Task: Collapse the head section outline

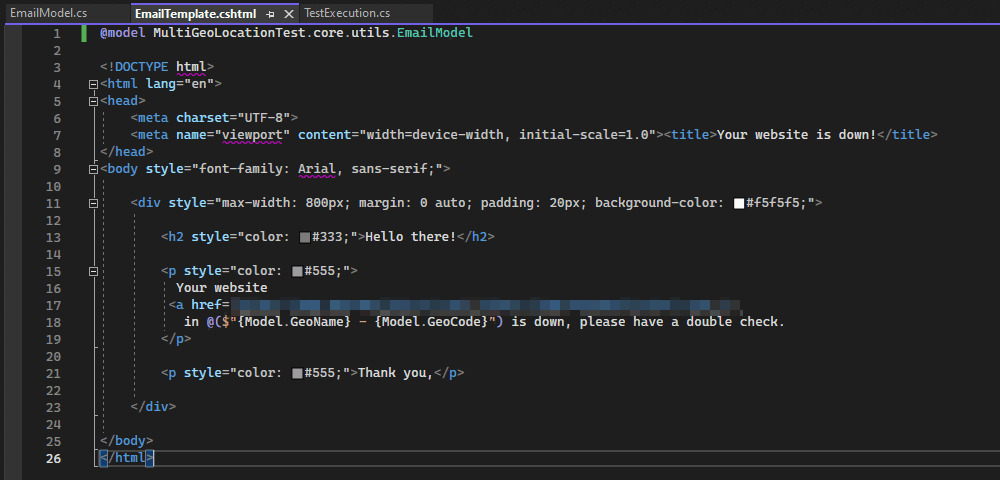Action: click(93, 101)
